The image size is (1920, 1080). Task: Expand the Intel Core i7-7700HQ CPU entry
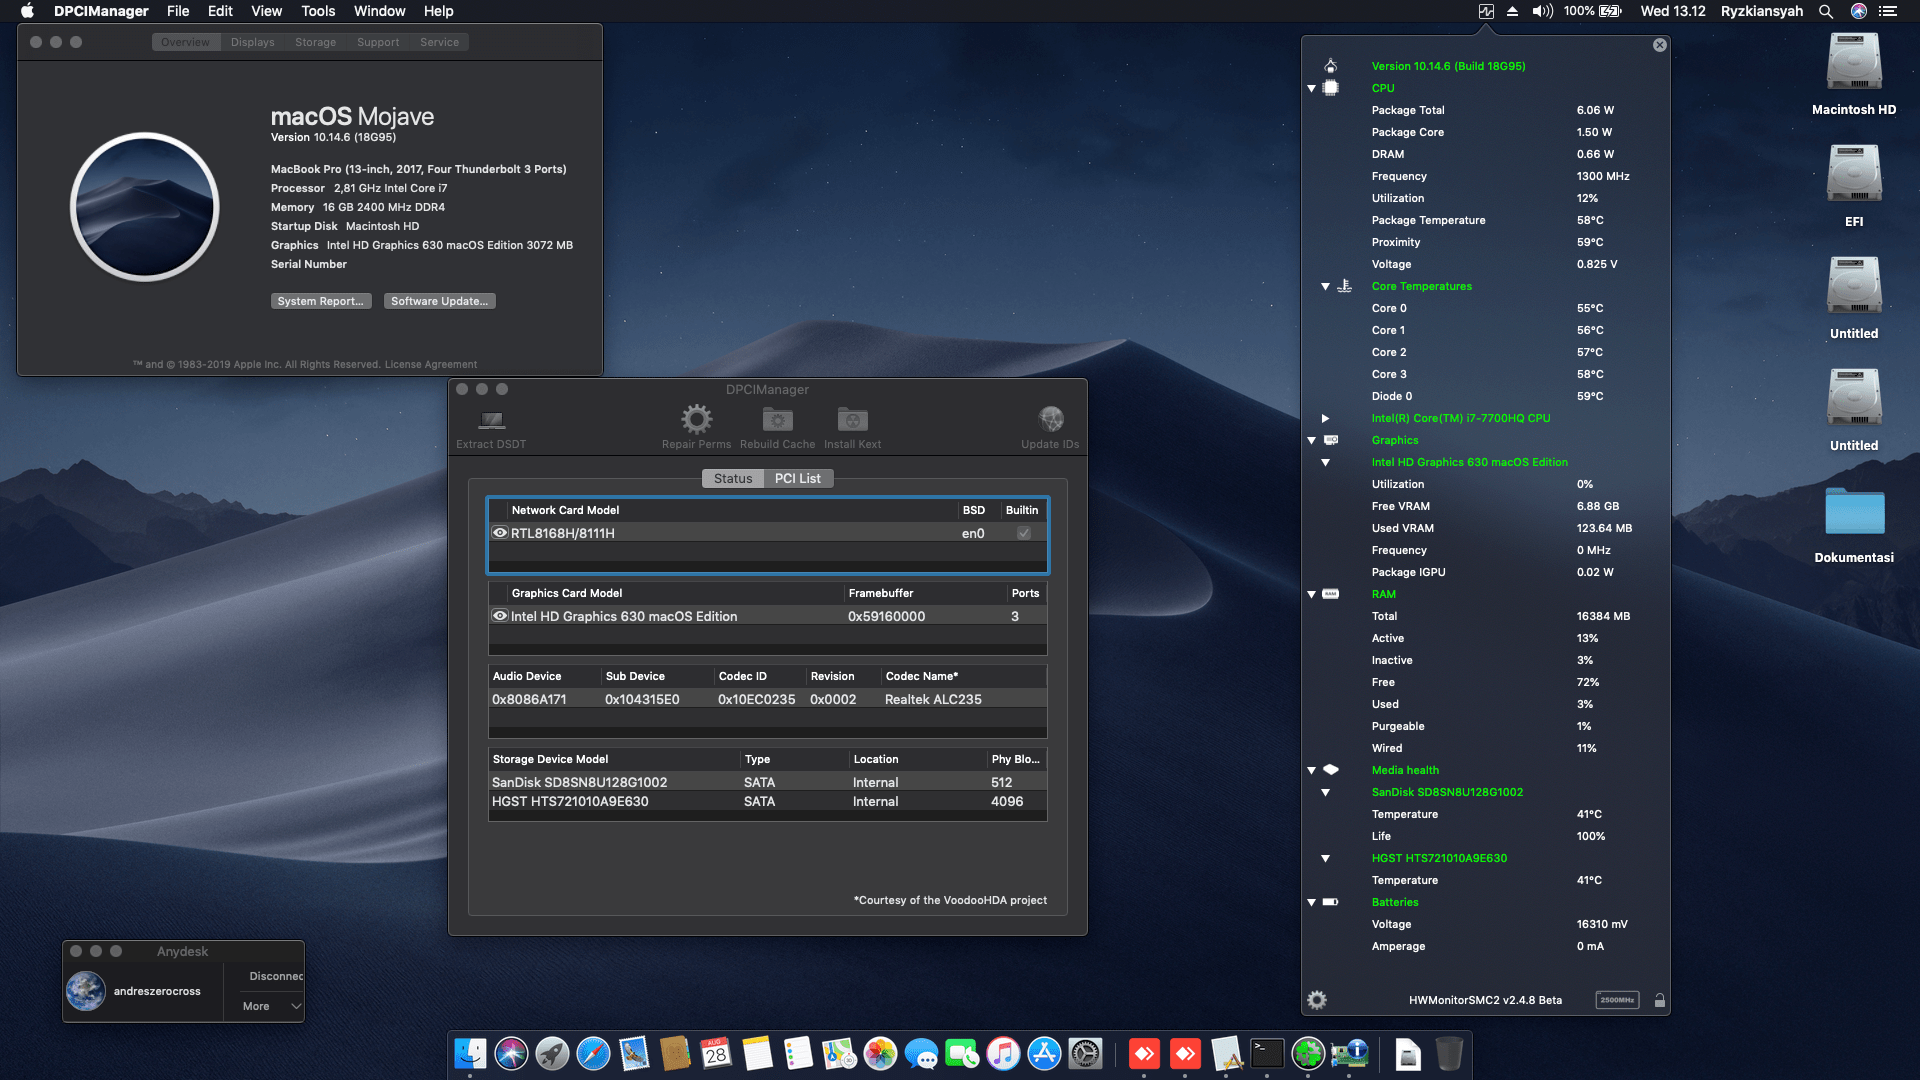click(x=1325, y=418)
